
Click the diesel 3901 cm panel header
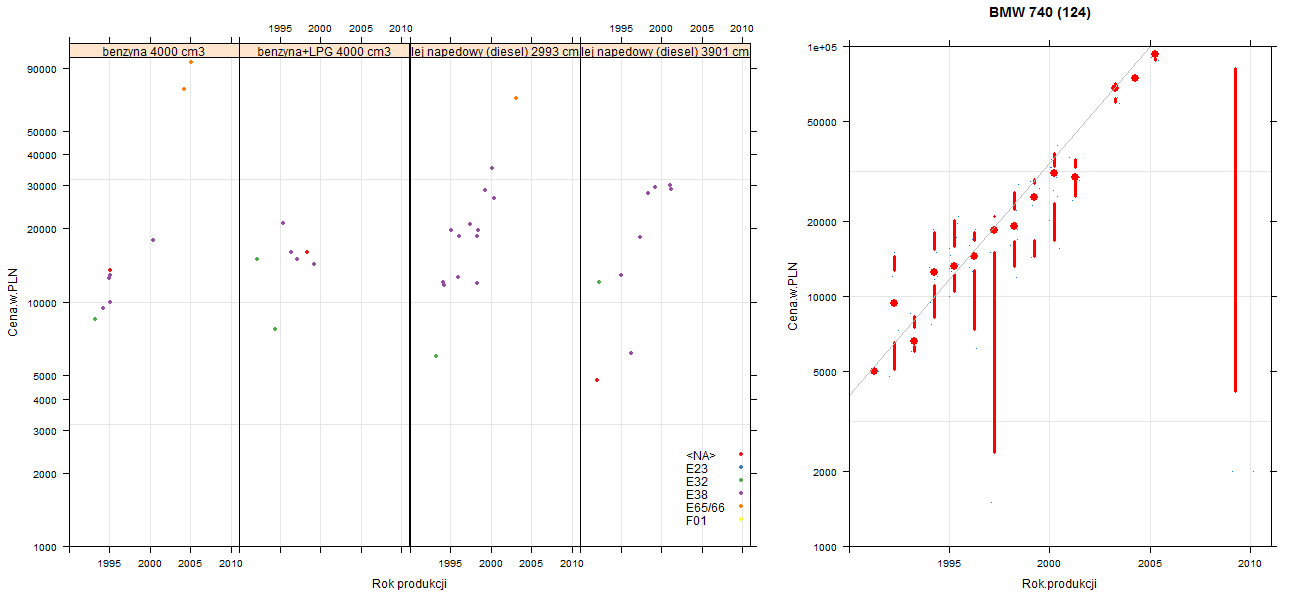click(665, 51)
